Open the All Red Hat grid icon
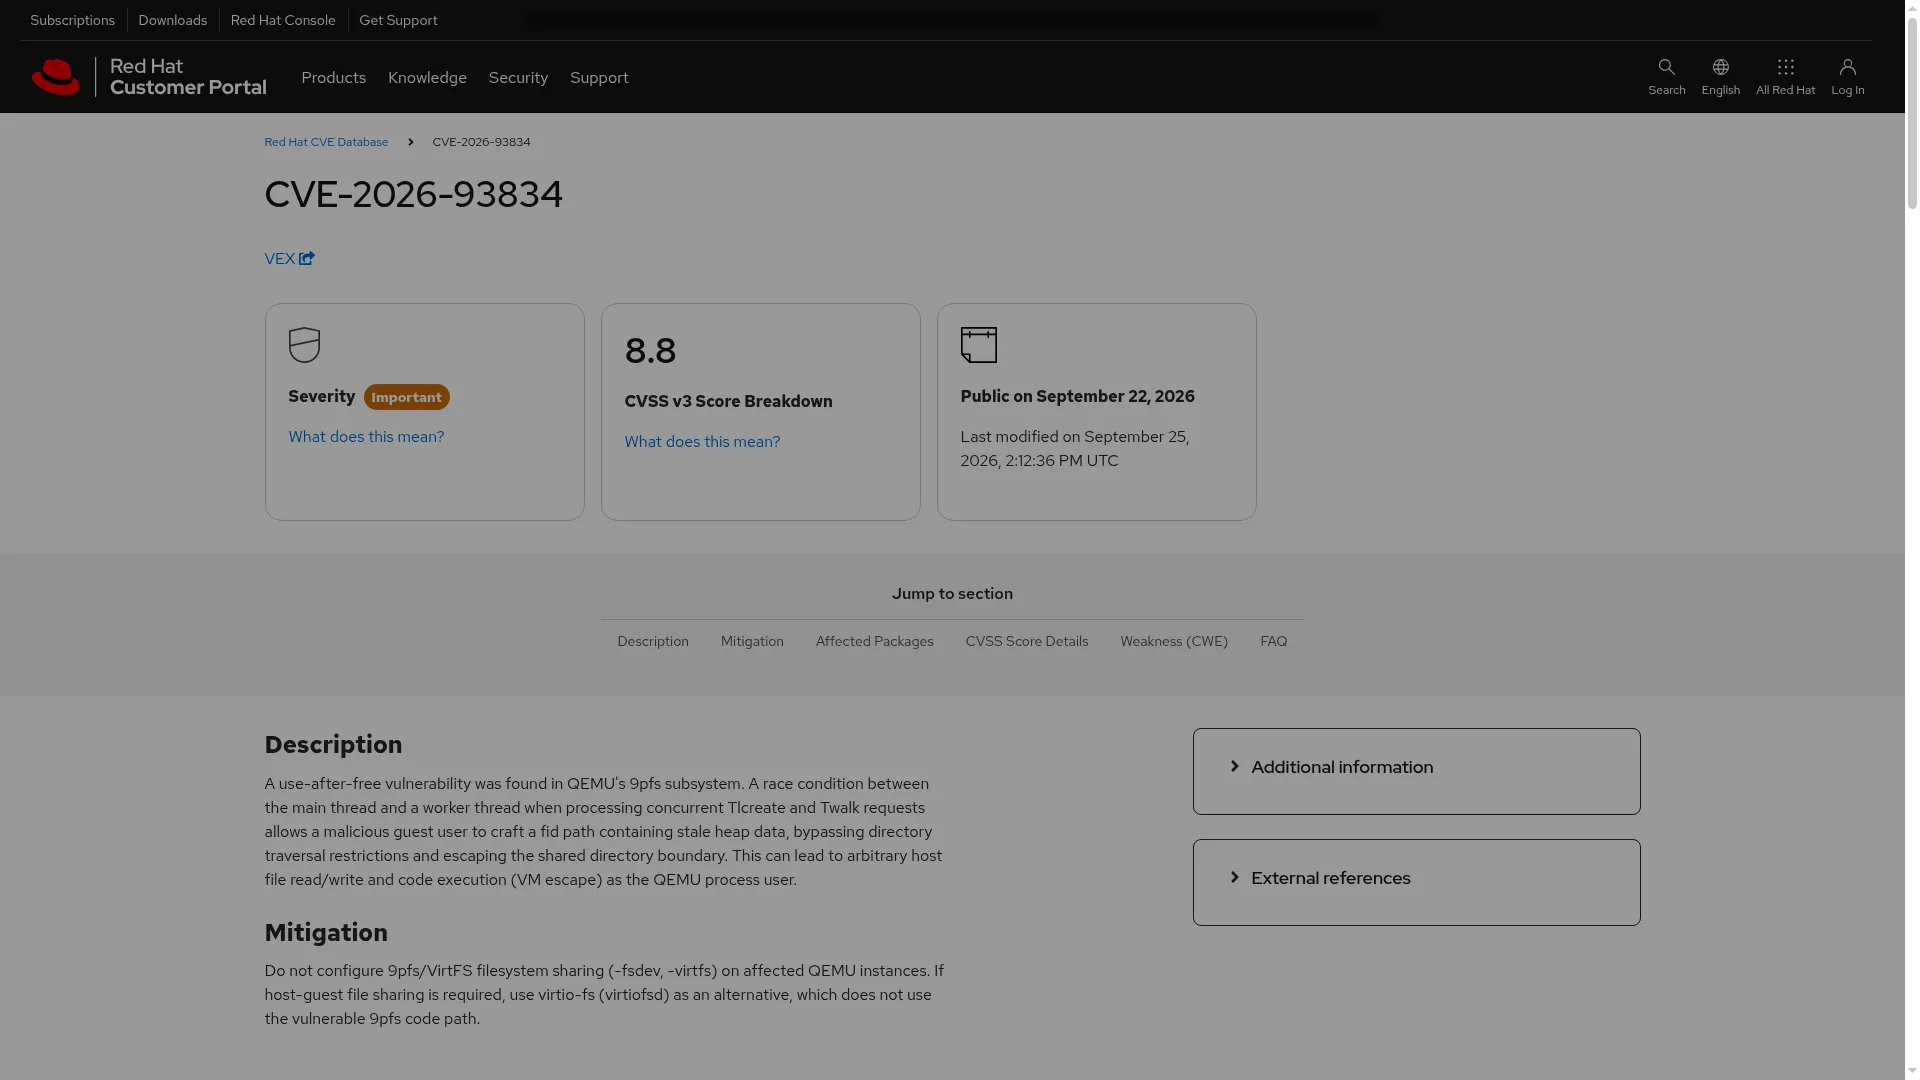Screen dimensions: 1920x1080 1785,67
